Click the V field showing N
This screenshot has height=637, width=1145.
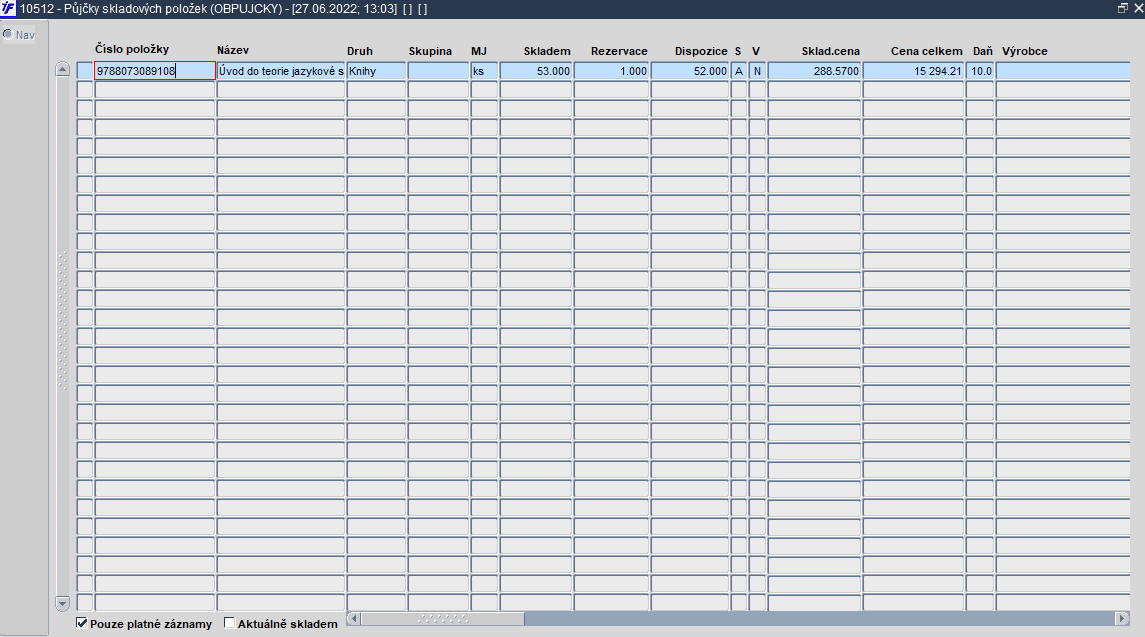pos(757,71)
